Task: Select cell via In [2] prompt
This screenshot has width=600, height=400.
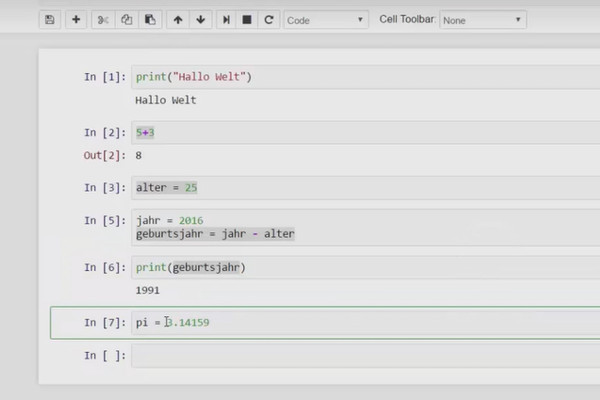Action: tap(105, 133)
